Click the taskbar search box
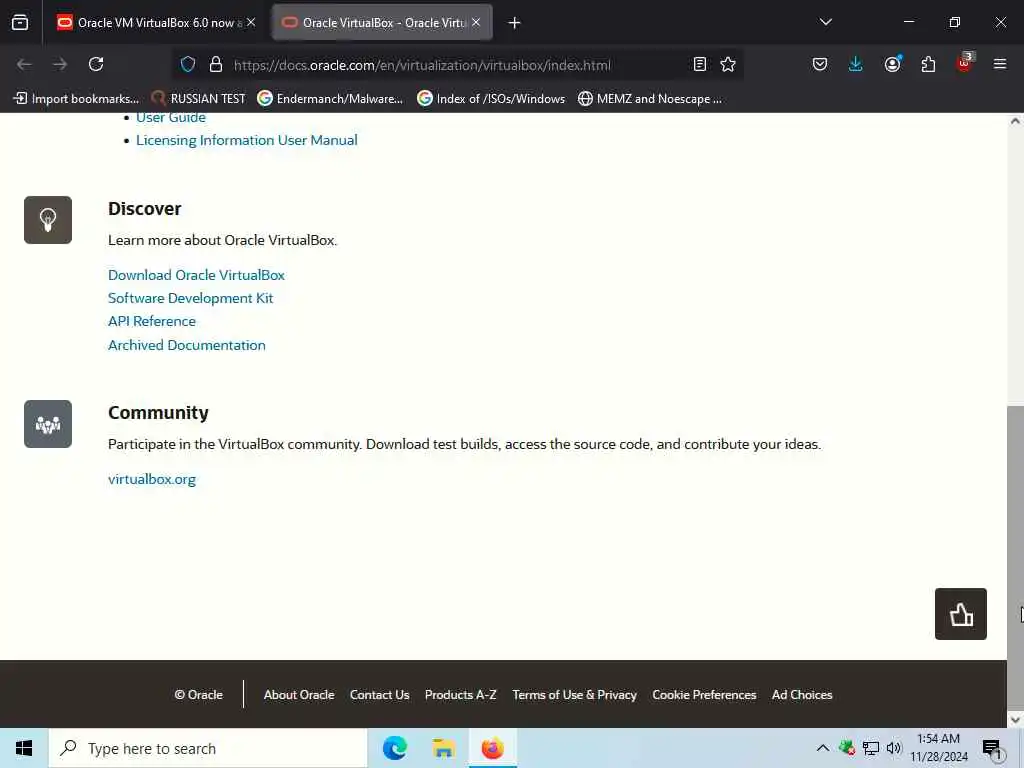The width and height of the screenshot is (1024, 768). point(208,748)
